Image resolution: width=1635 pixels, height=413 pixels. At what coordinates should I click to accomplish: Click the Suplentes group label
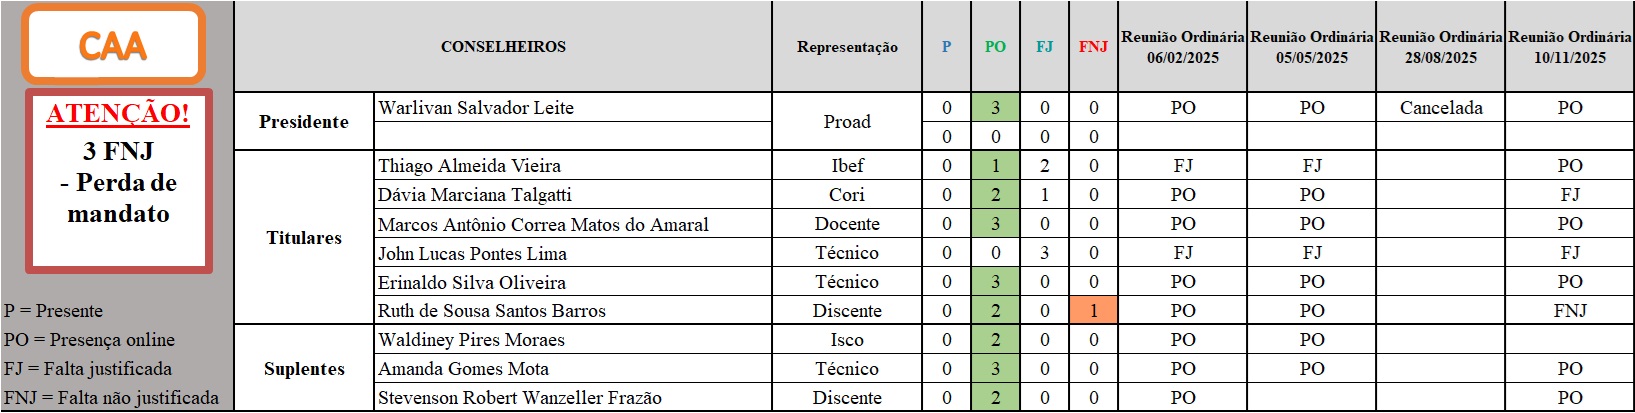[x=304, y=369]
